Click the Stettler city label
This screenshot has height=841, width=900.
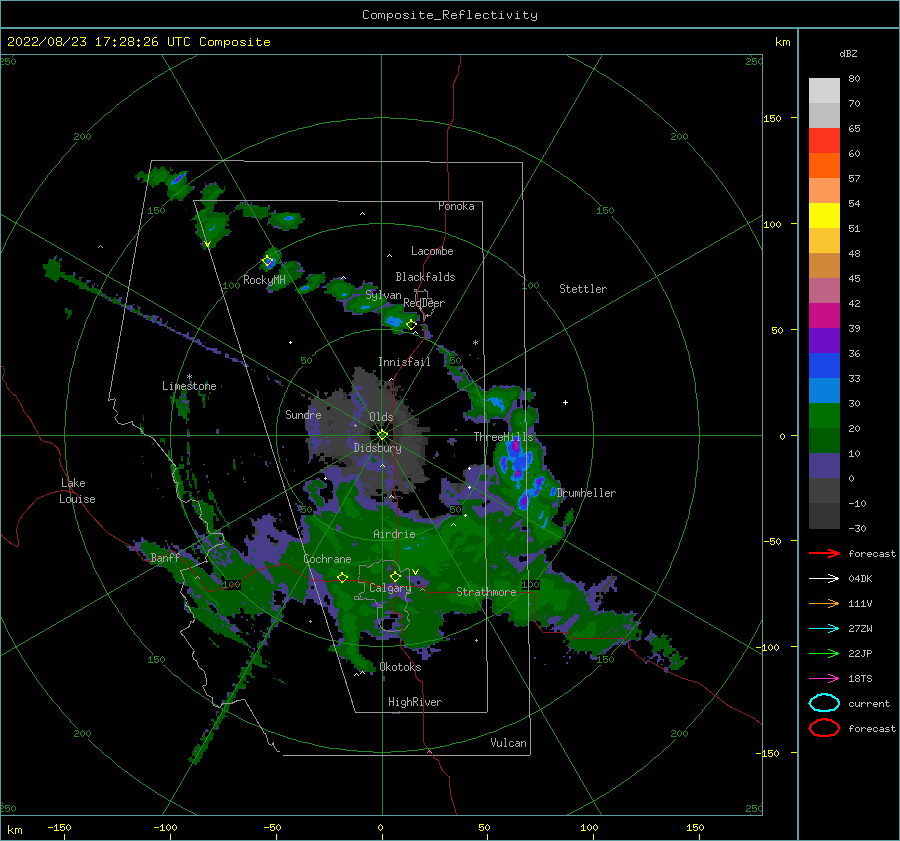coord(583,289)
